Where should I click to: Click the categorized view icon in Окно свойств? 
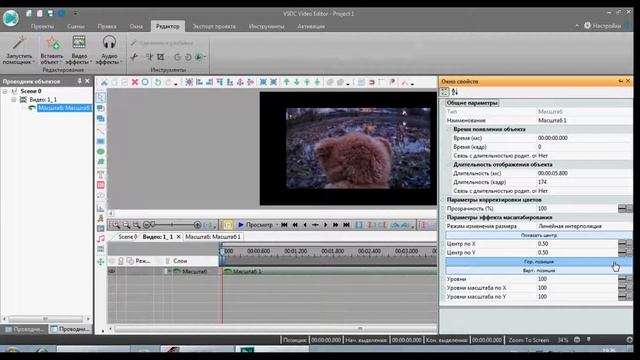coord(444,92)
